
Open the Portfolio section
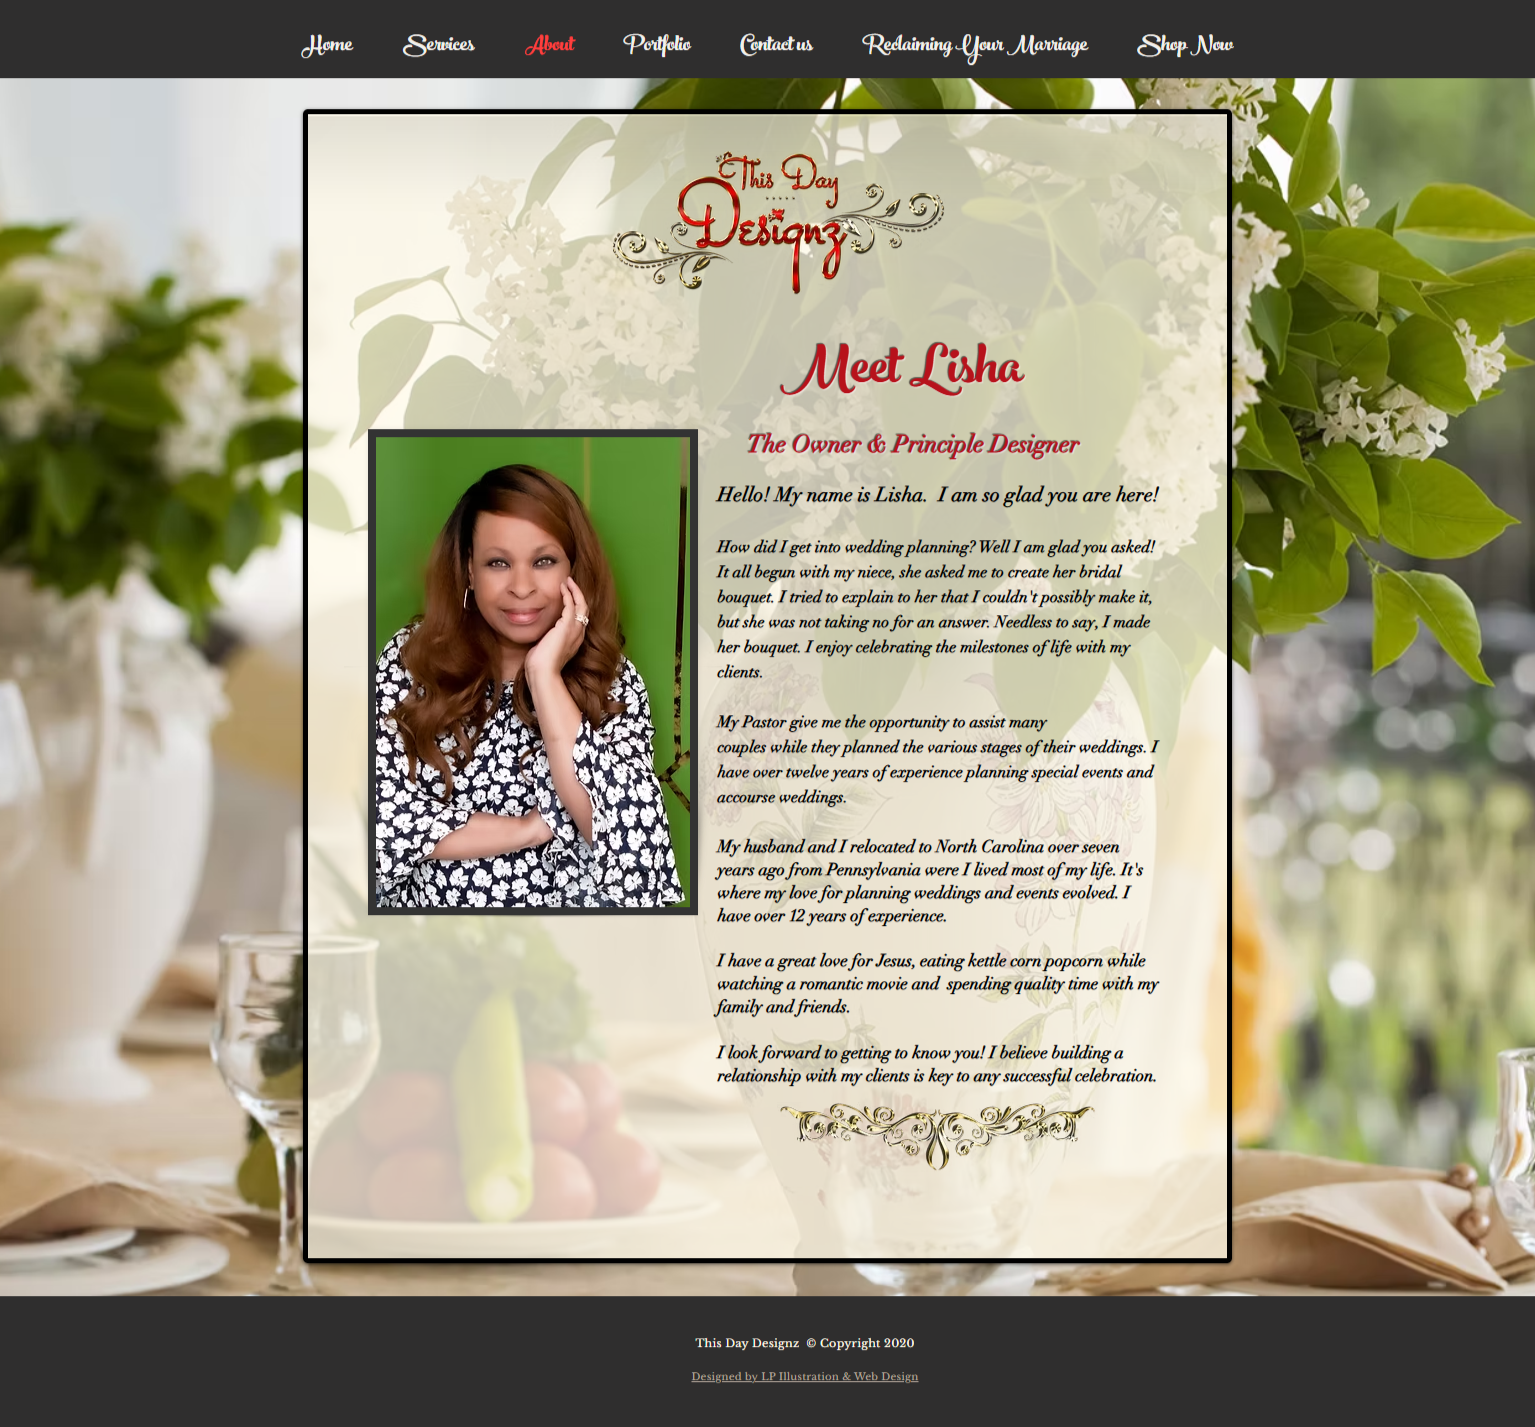pyautogui.click(x=657, y=44)
